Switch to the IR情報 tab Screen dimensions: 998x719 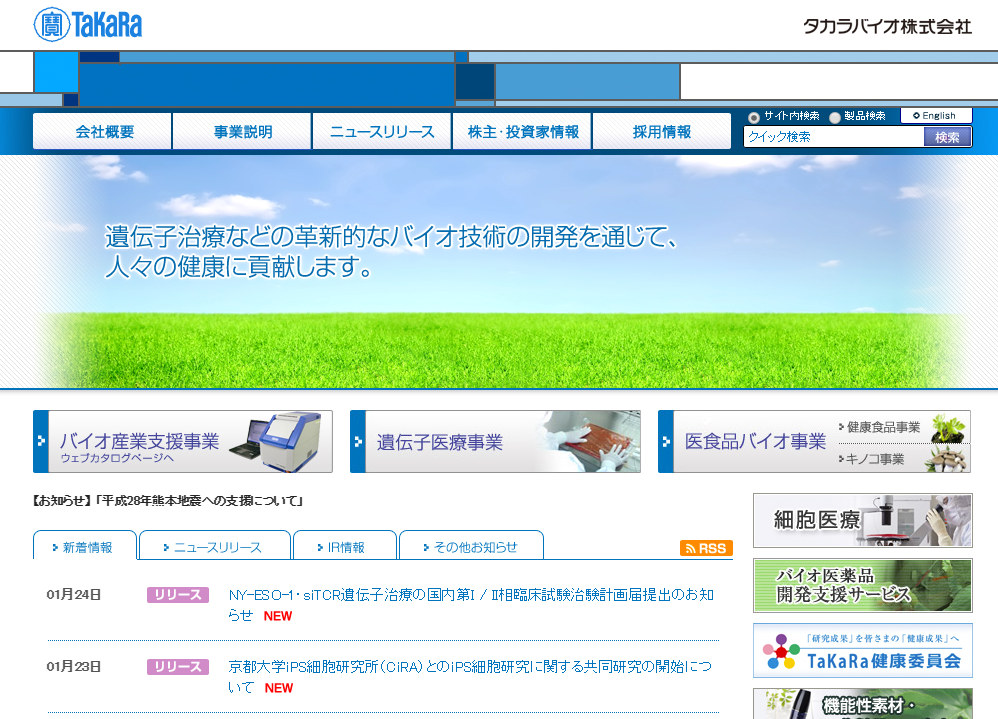(345, 546)
